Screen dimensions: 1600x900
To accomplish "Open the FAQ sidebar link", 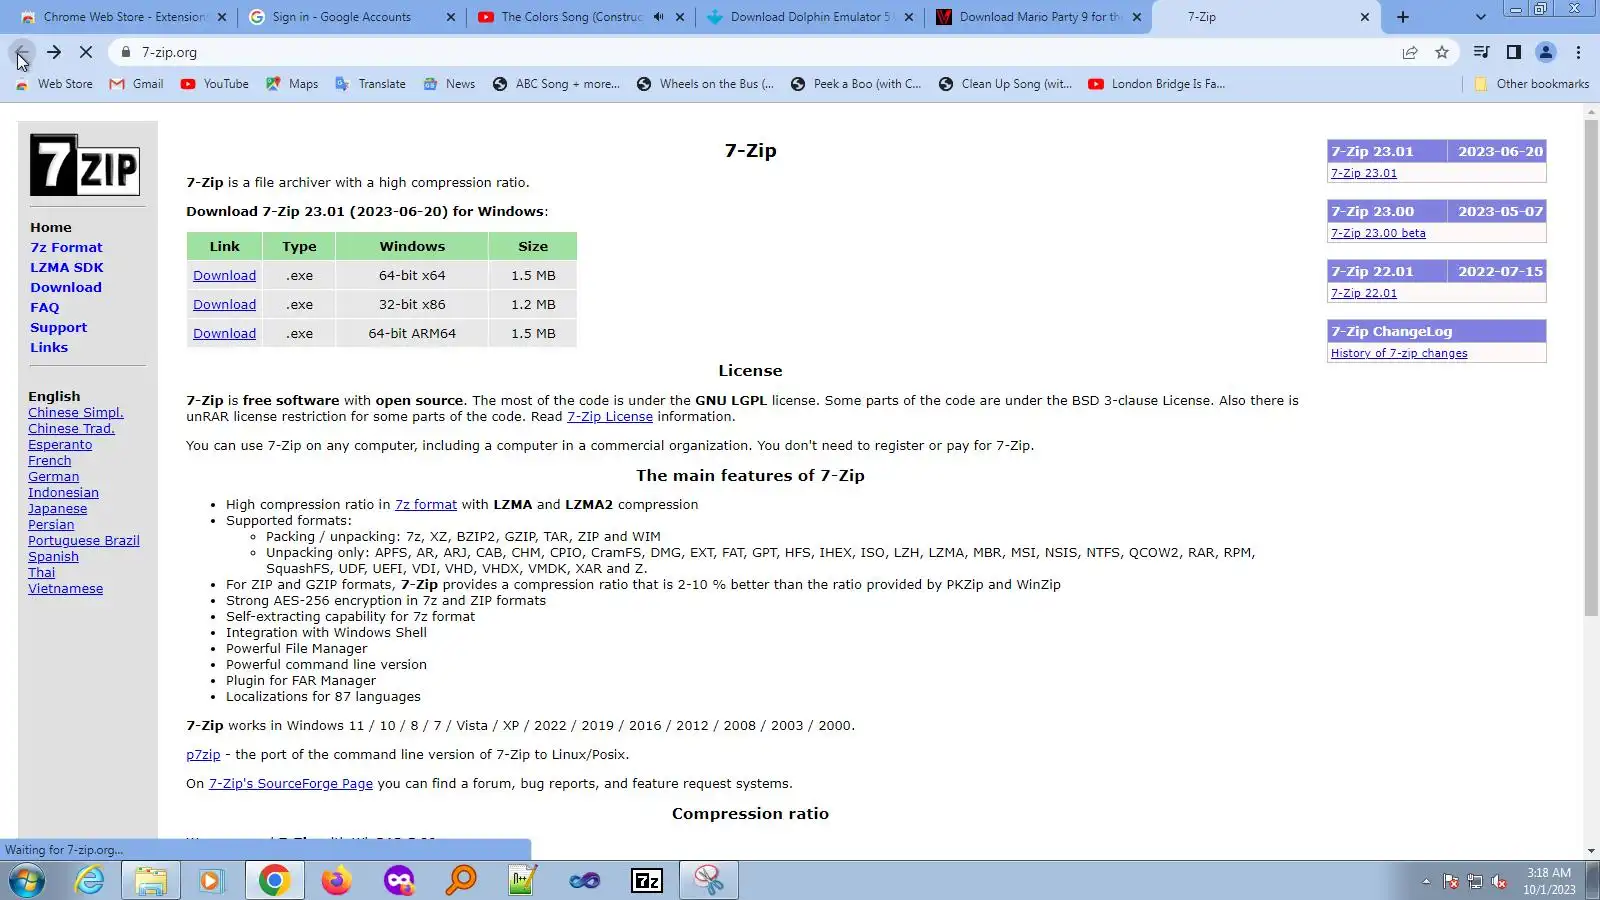I will (x=45, y=308).
